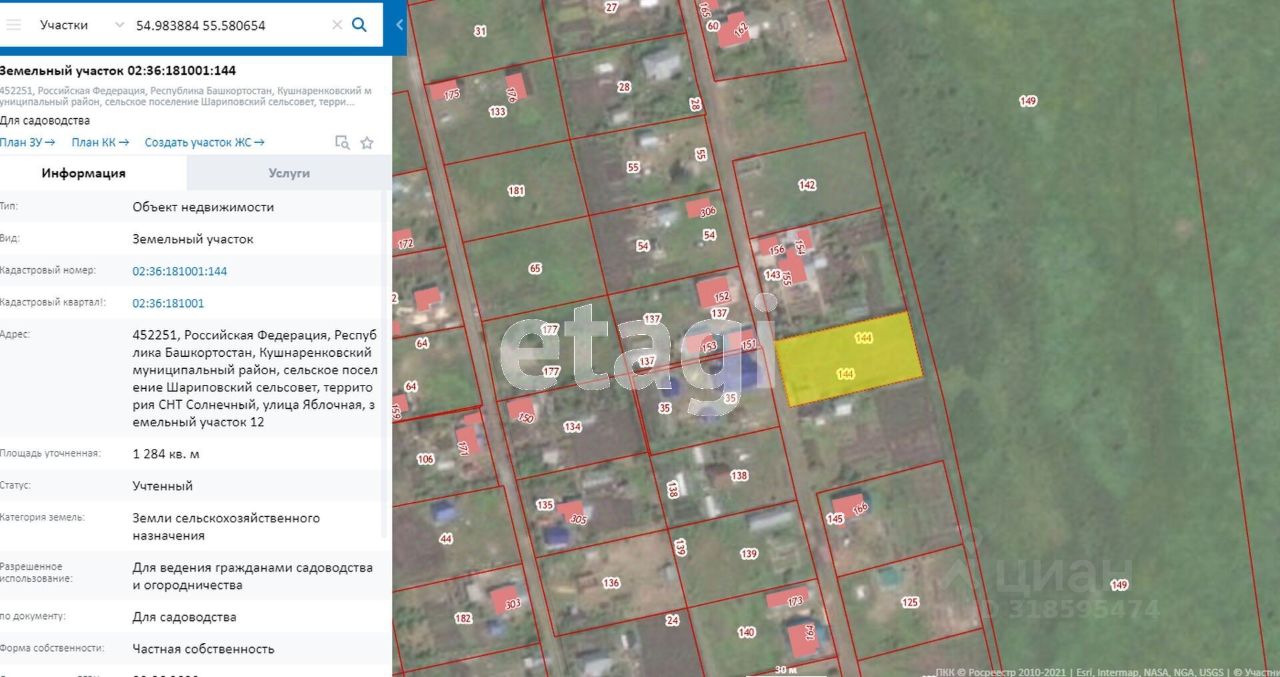
Task: Click parcel labeled 182 on the map
Action: (x=463, y=619)
